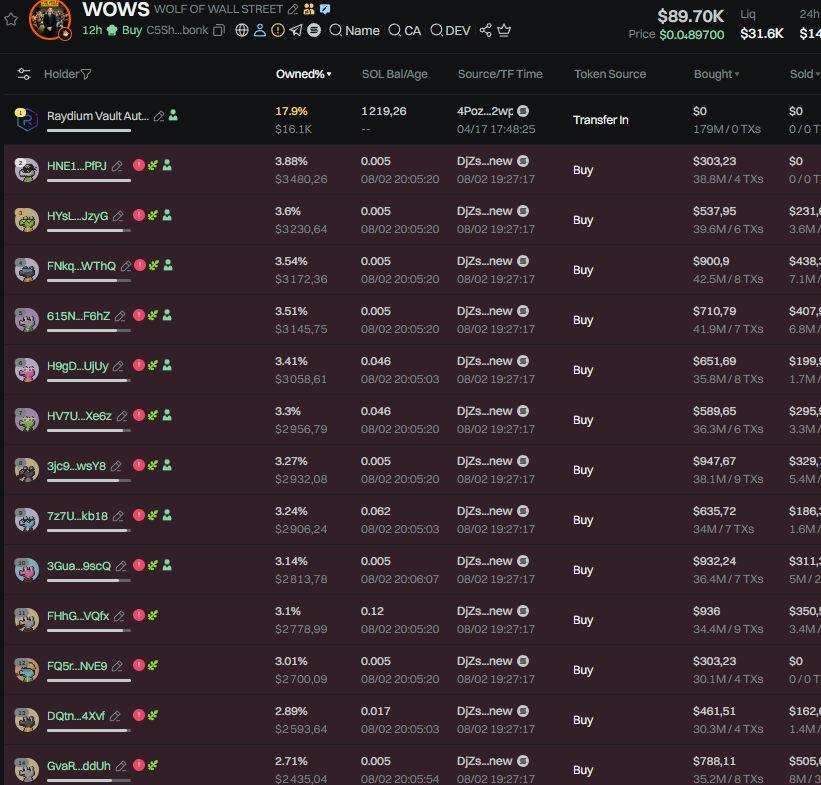
Task: Search by DEV address
Action: [x=450, y=30]
